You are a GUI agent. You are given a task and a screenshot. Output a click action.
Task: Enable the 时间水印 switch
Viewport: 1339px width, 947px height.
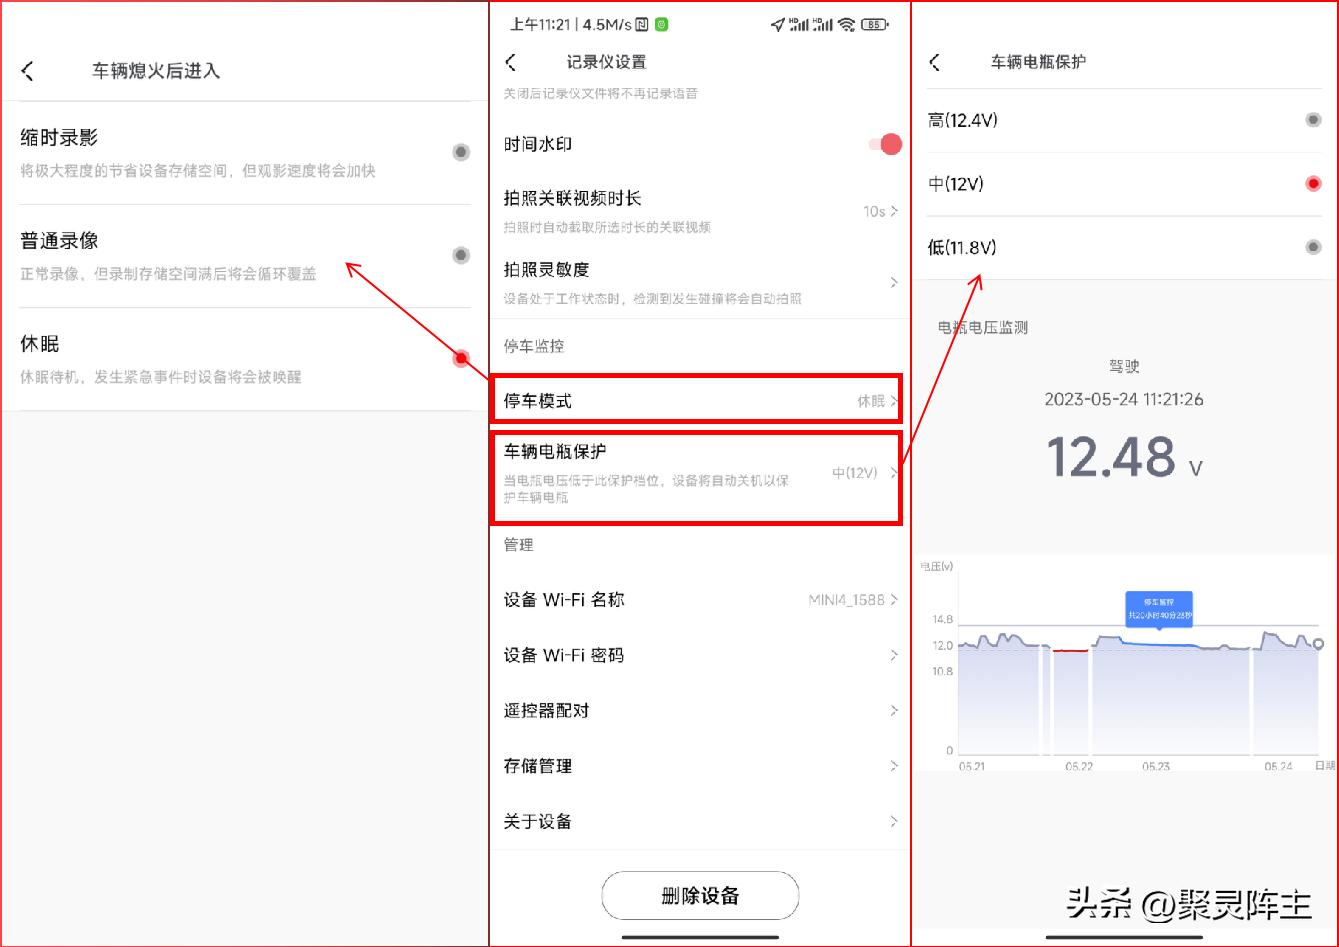tap(881, 144)
